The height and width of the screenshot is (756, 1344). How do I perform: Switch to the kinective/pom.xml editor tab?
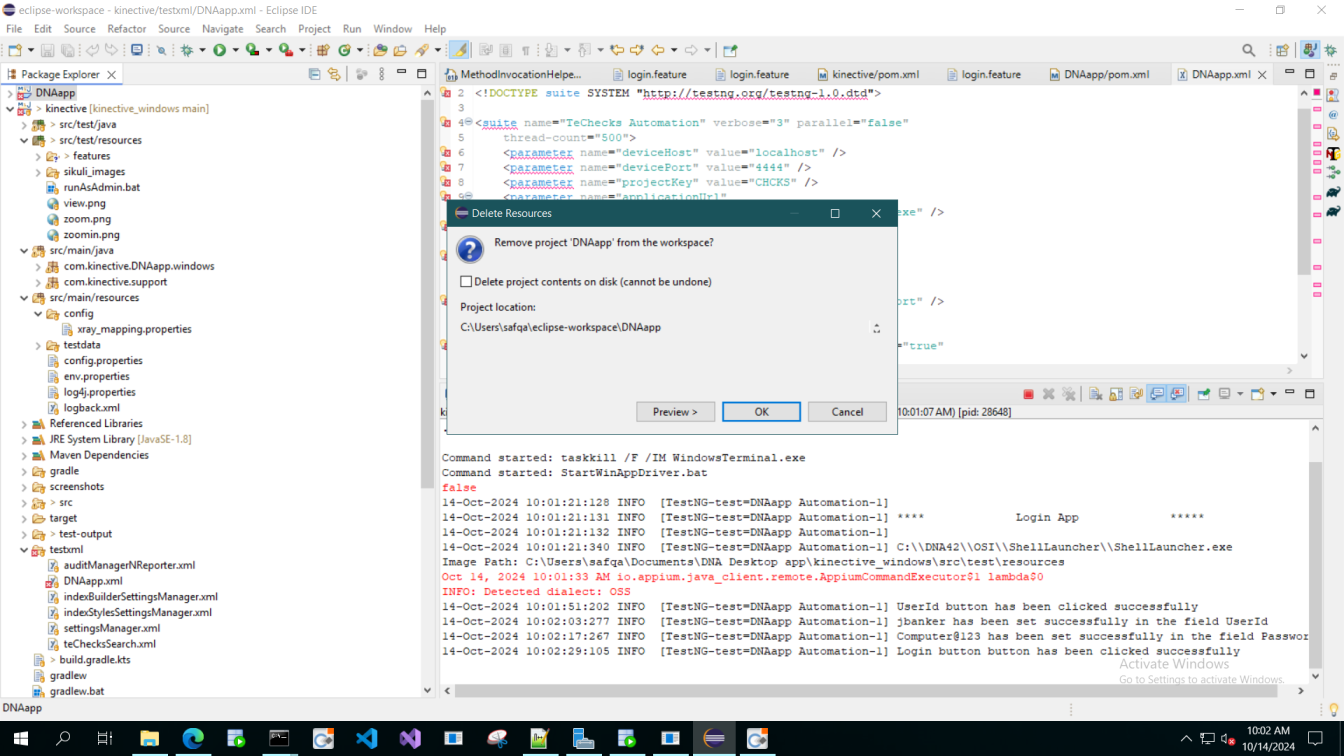pos(875,74)
